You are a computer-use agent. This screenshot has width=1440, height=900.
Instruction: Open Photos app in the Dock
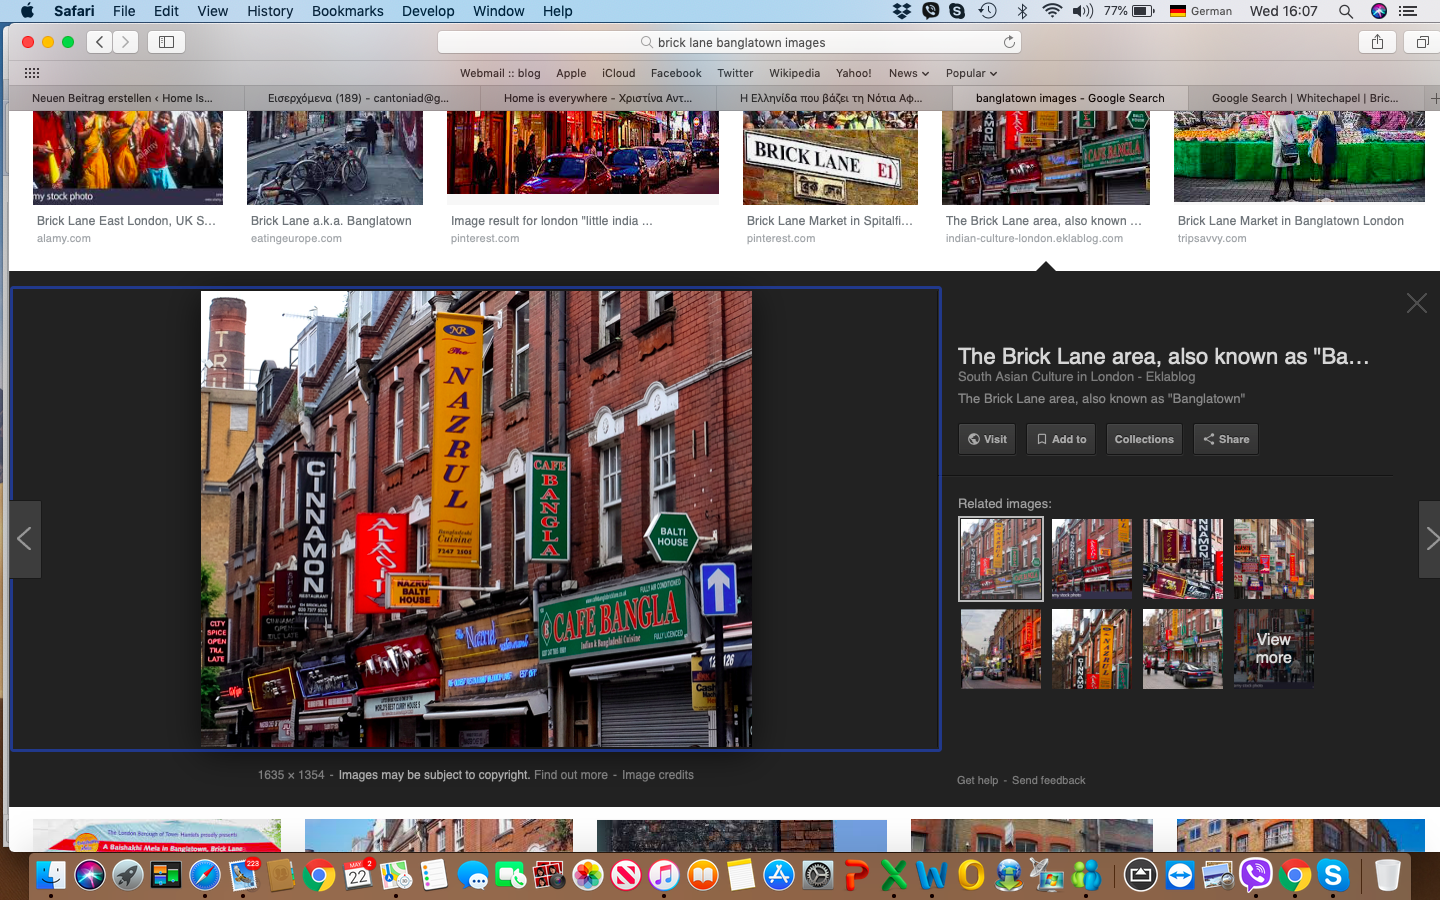588,876
